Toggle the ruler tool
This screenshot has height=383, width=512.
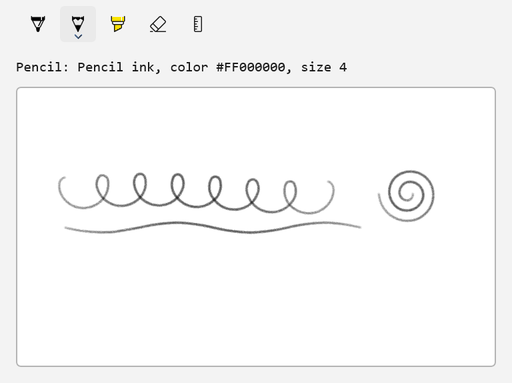click(x=198, y=24)
